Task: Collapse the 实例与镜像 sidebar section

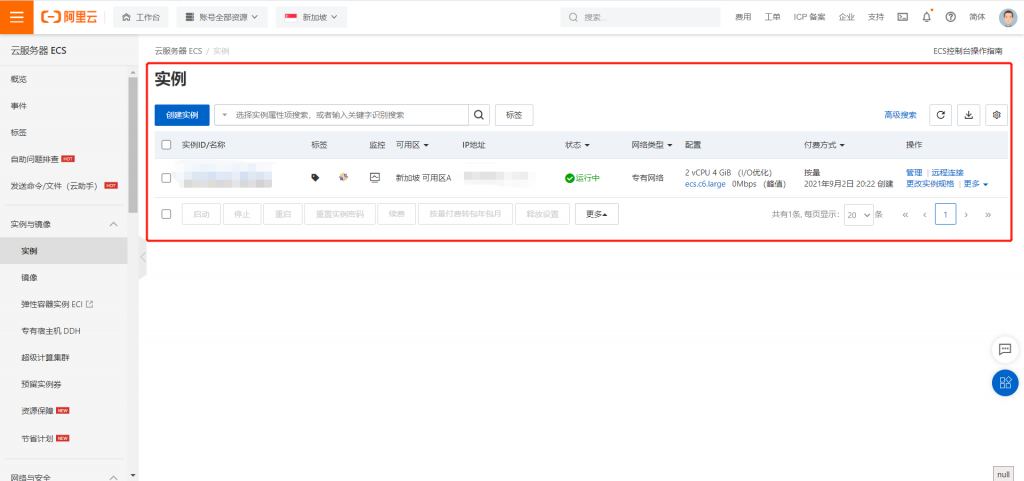Action: [113, 224]
